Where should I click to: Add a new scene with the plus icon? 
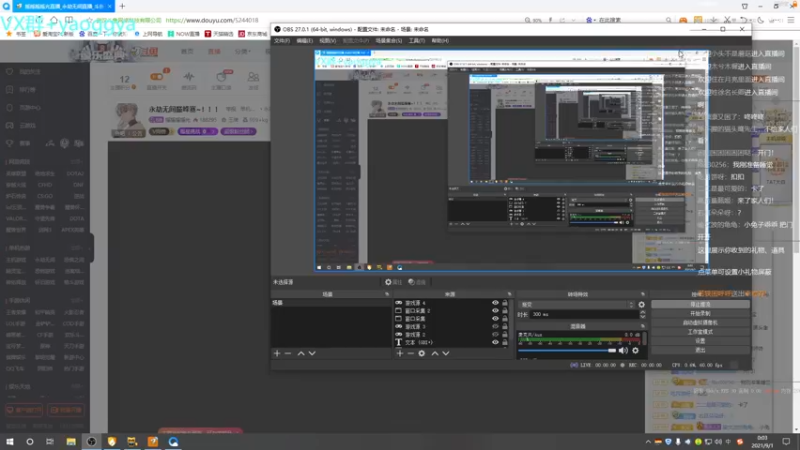(277, 353)
